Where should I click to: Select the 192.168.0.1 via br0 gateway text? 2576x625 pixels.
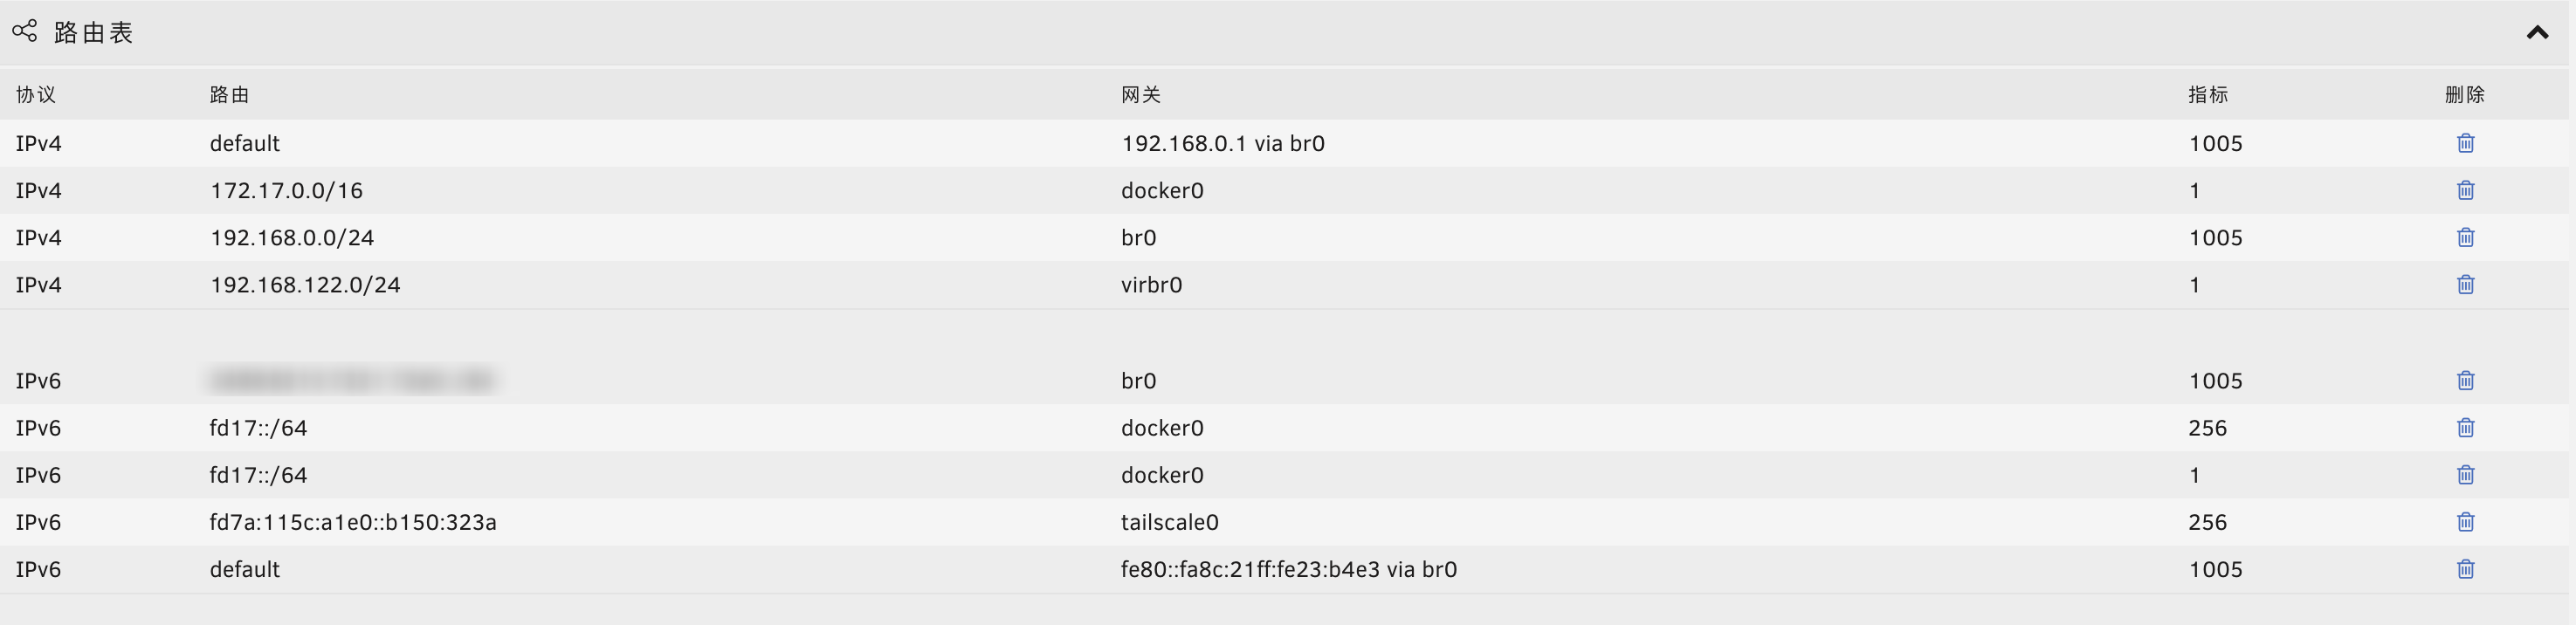pyautogui.click(x=1223, y=144)
